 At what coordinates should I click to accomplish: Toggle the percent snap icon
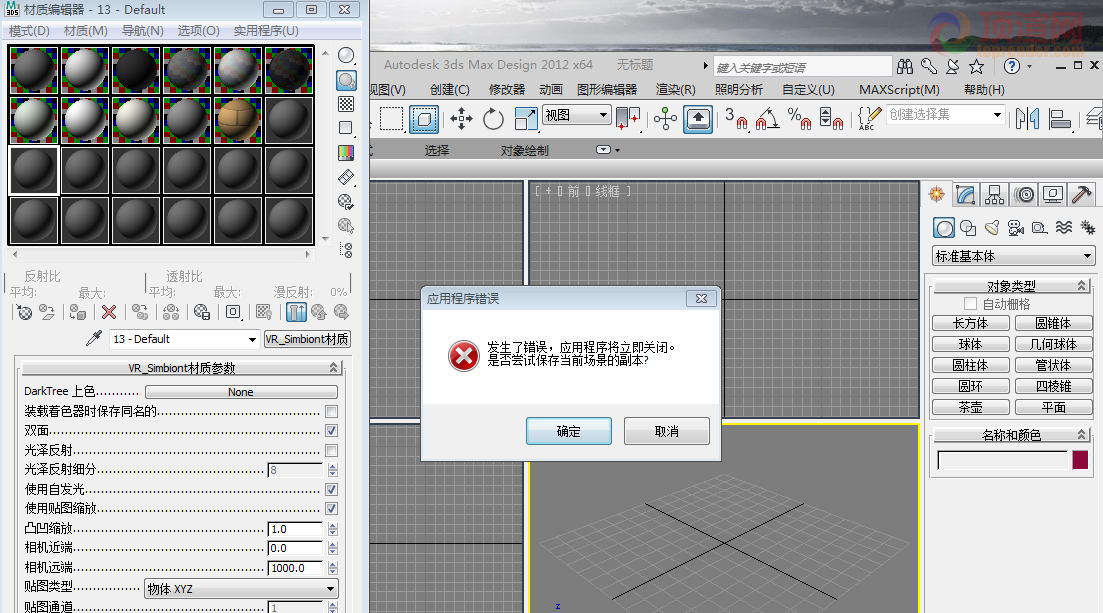pyautogui.click(x=799, y=118)
